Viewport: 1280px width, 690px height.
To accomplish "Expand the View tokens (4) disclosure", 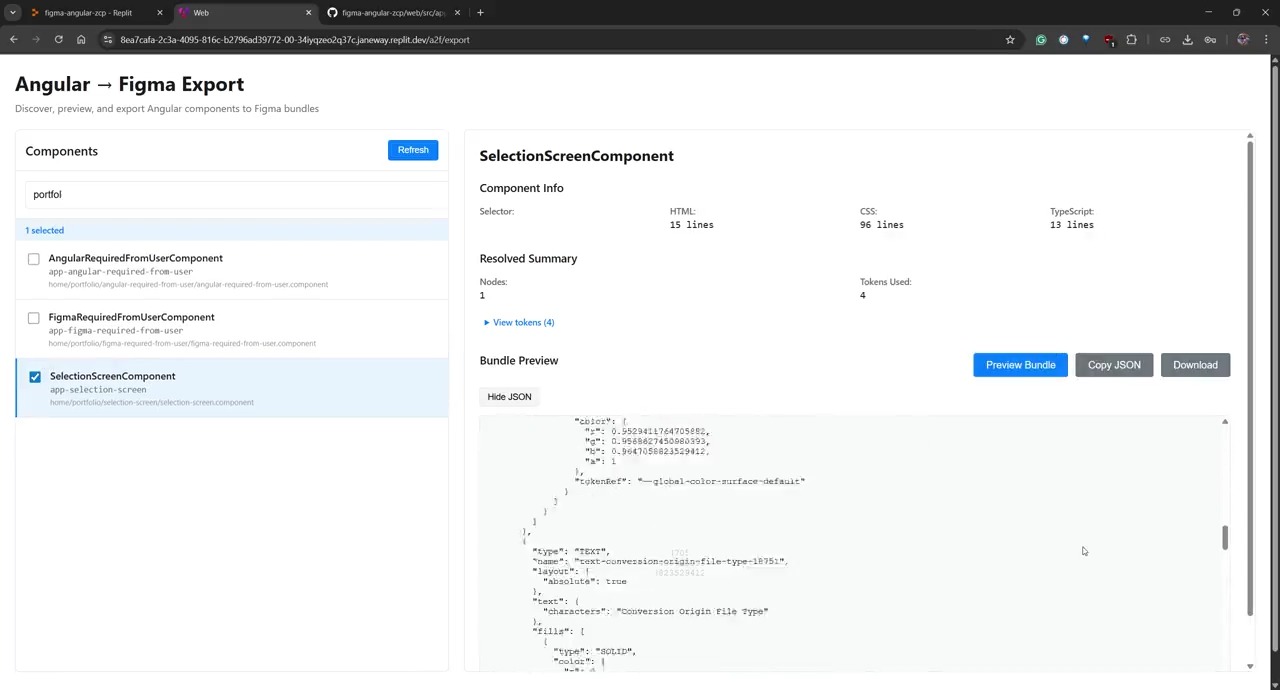I will click(x=519, y=322).
